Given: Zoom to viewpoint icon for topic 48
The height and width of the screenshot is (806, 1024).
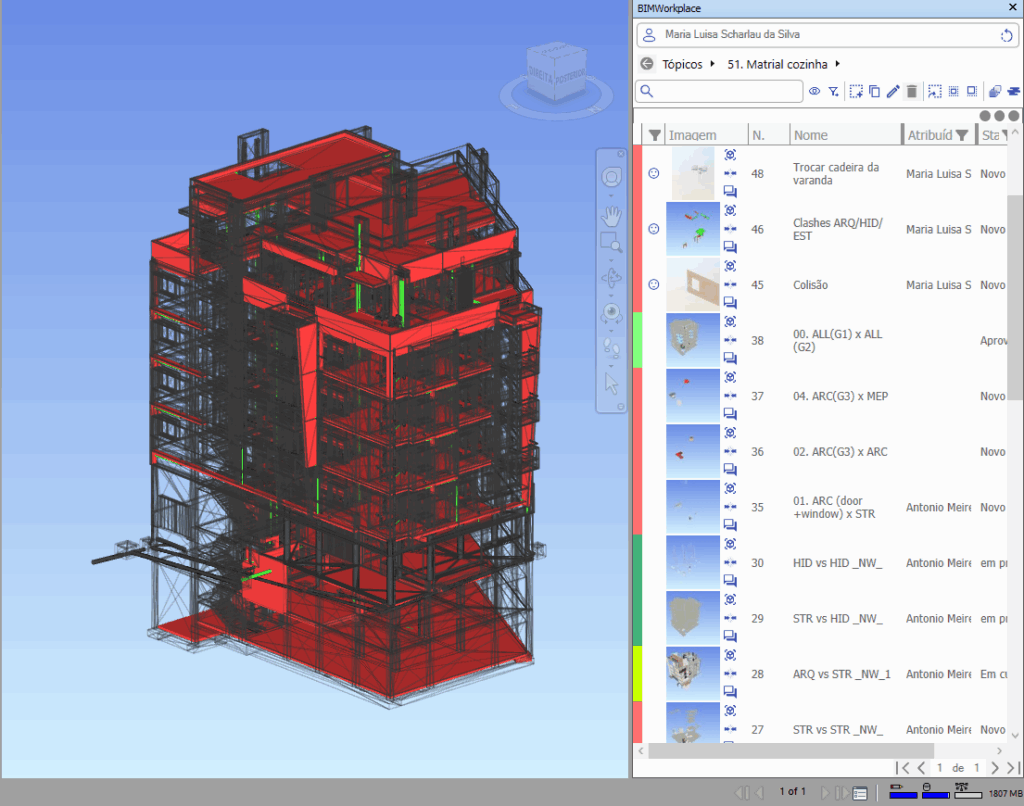Looking at the screenshot, I should point(730,155).
